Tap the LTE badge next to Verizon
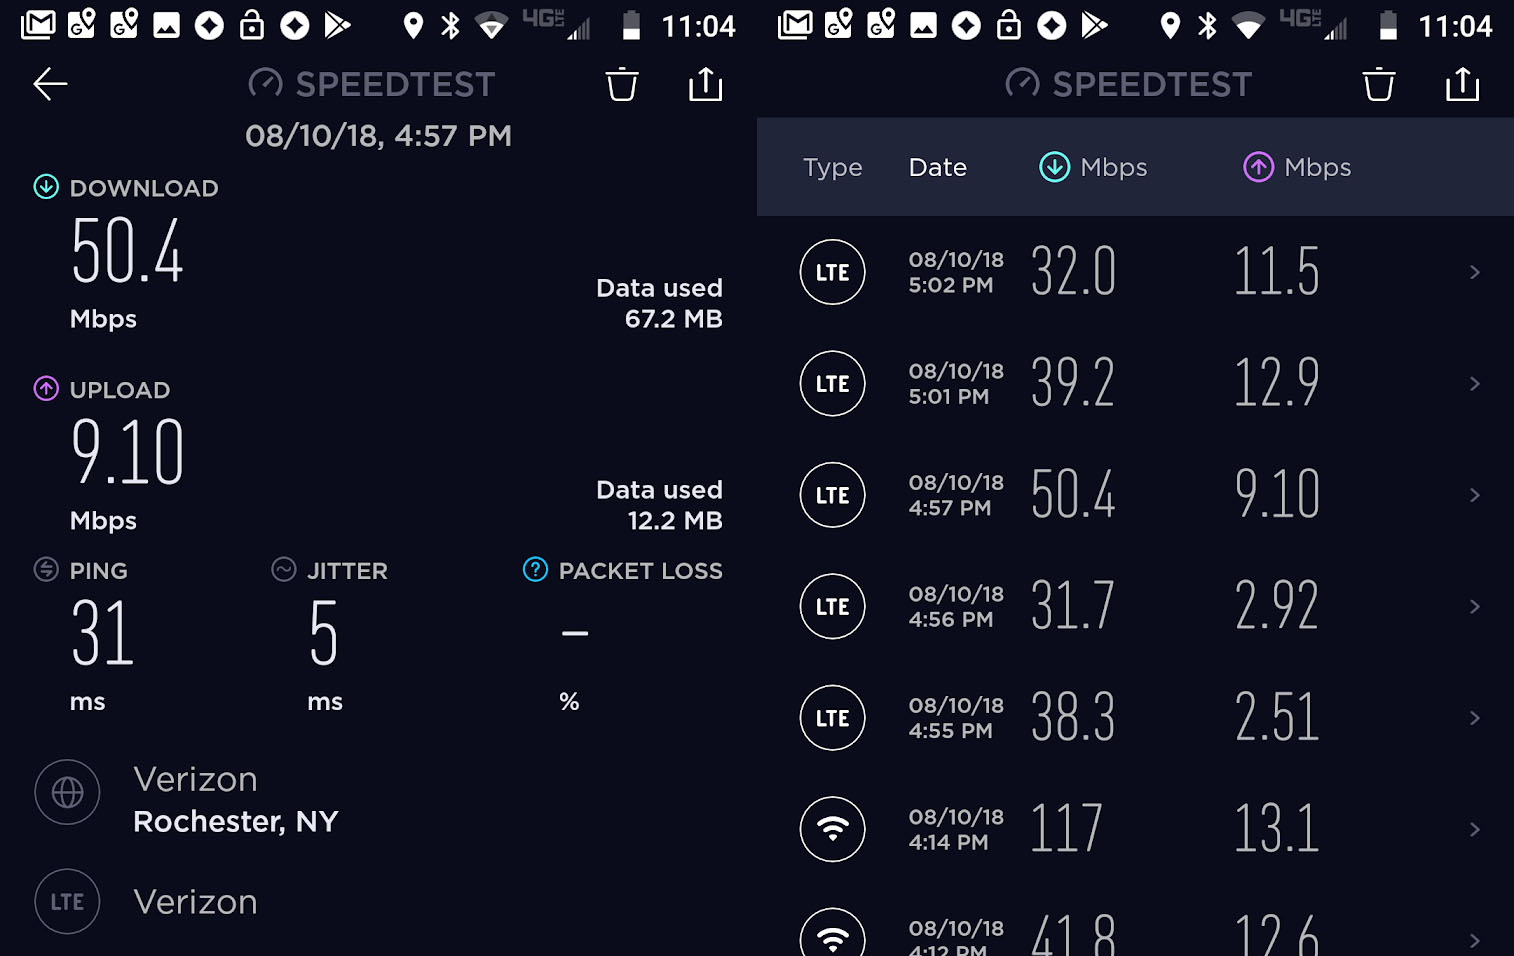 pos(67,901)
